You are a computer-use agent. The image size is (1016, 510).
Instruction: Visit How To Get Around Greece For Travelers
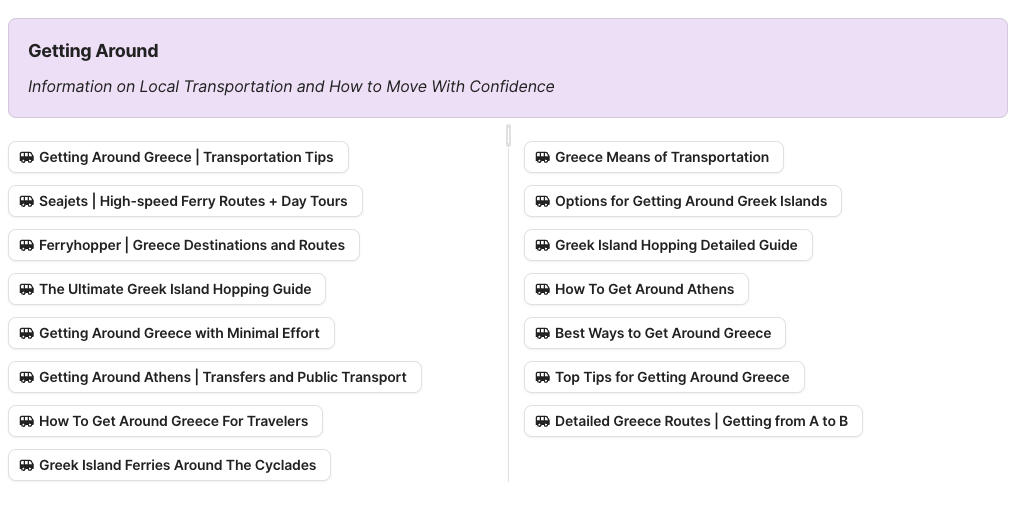173,421
